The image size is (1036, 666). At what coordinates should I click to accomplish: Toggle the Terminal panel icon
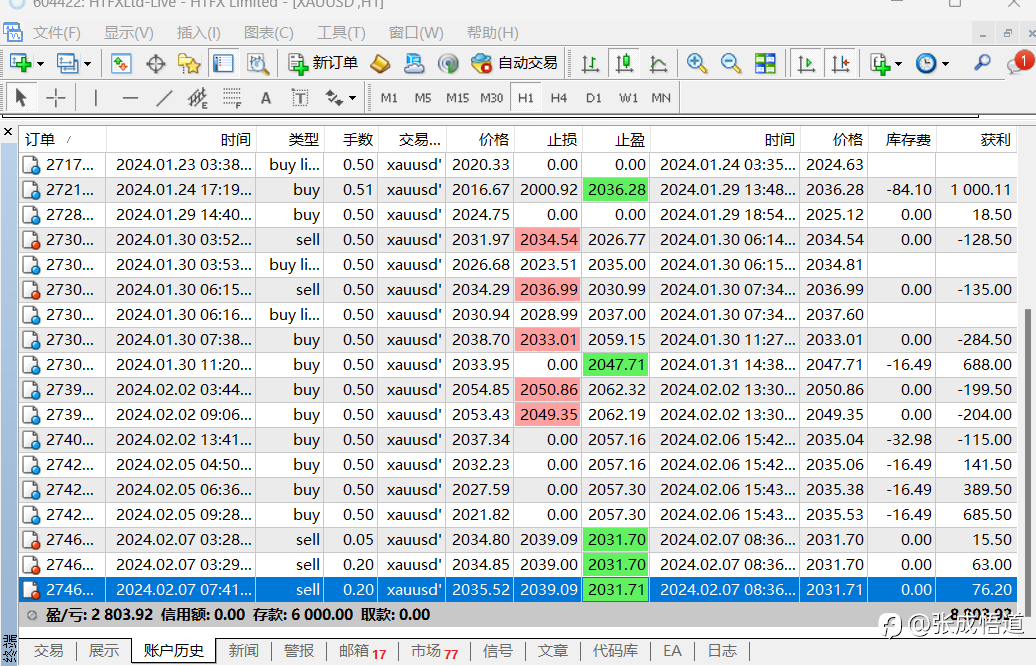click(x=223, y=63)
